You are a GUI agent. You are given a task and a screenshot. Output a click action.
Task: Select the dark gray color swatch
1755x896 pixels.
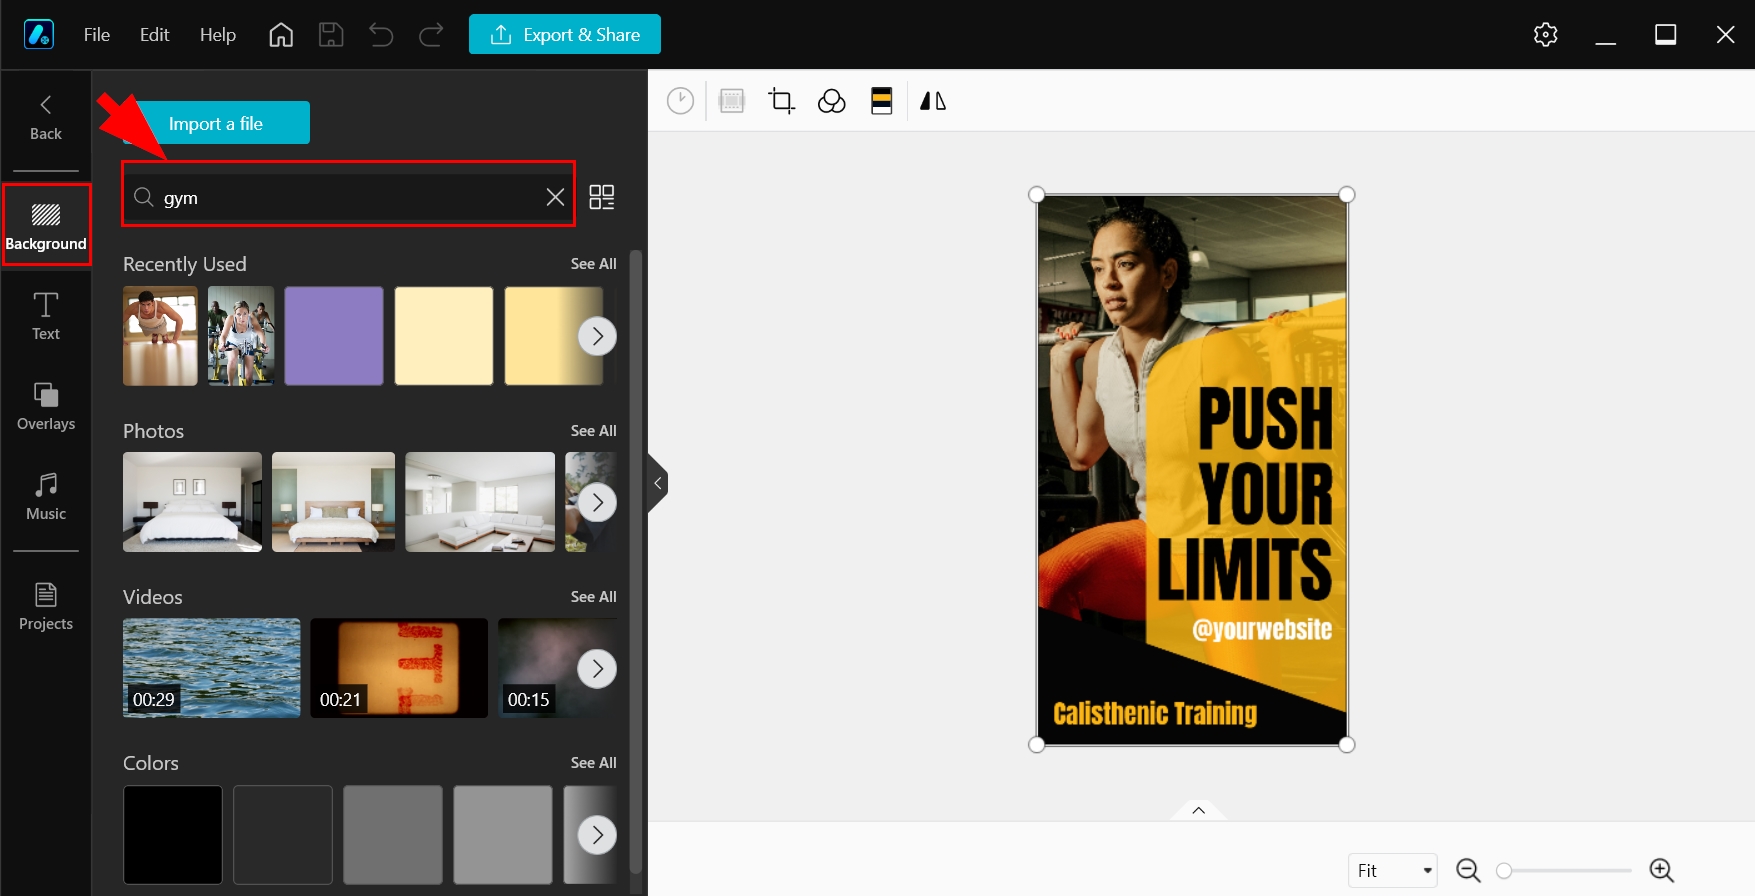pos(283,835)
